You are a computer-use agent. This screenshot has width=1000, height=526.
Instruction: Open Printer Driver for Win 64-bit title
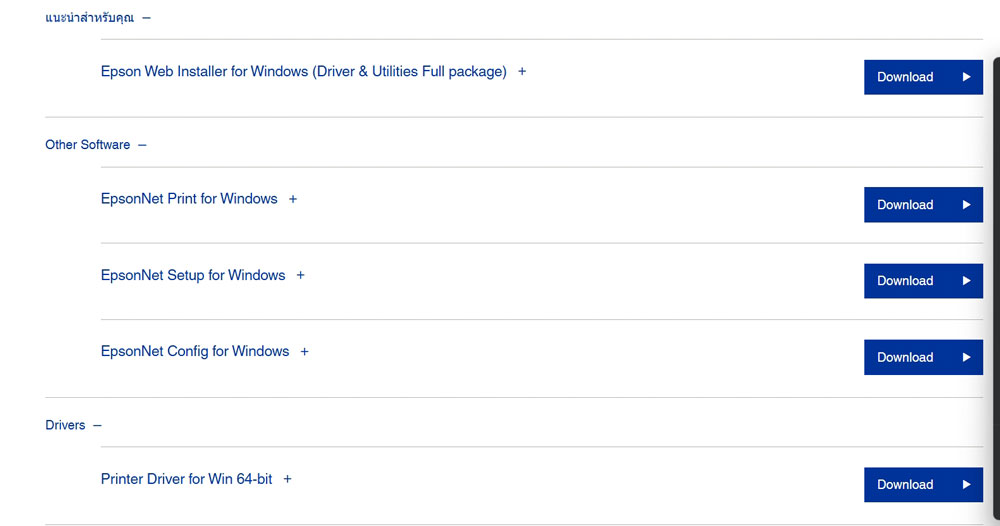point(186,479)
